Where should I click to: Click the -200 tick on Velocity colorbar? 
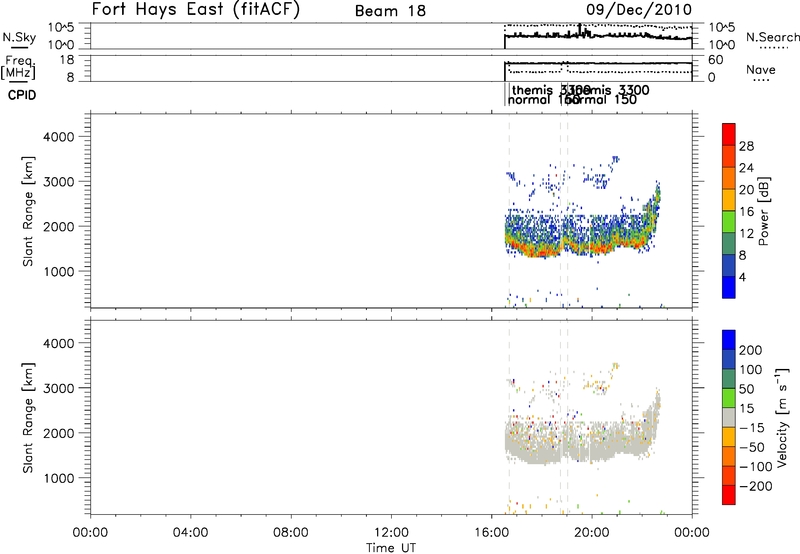click(755, 486)
